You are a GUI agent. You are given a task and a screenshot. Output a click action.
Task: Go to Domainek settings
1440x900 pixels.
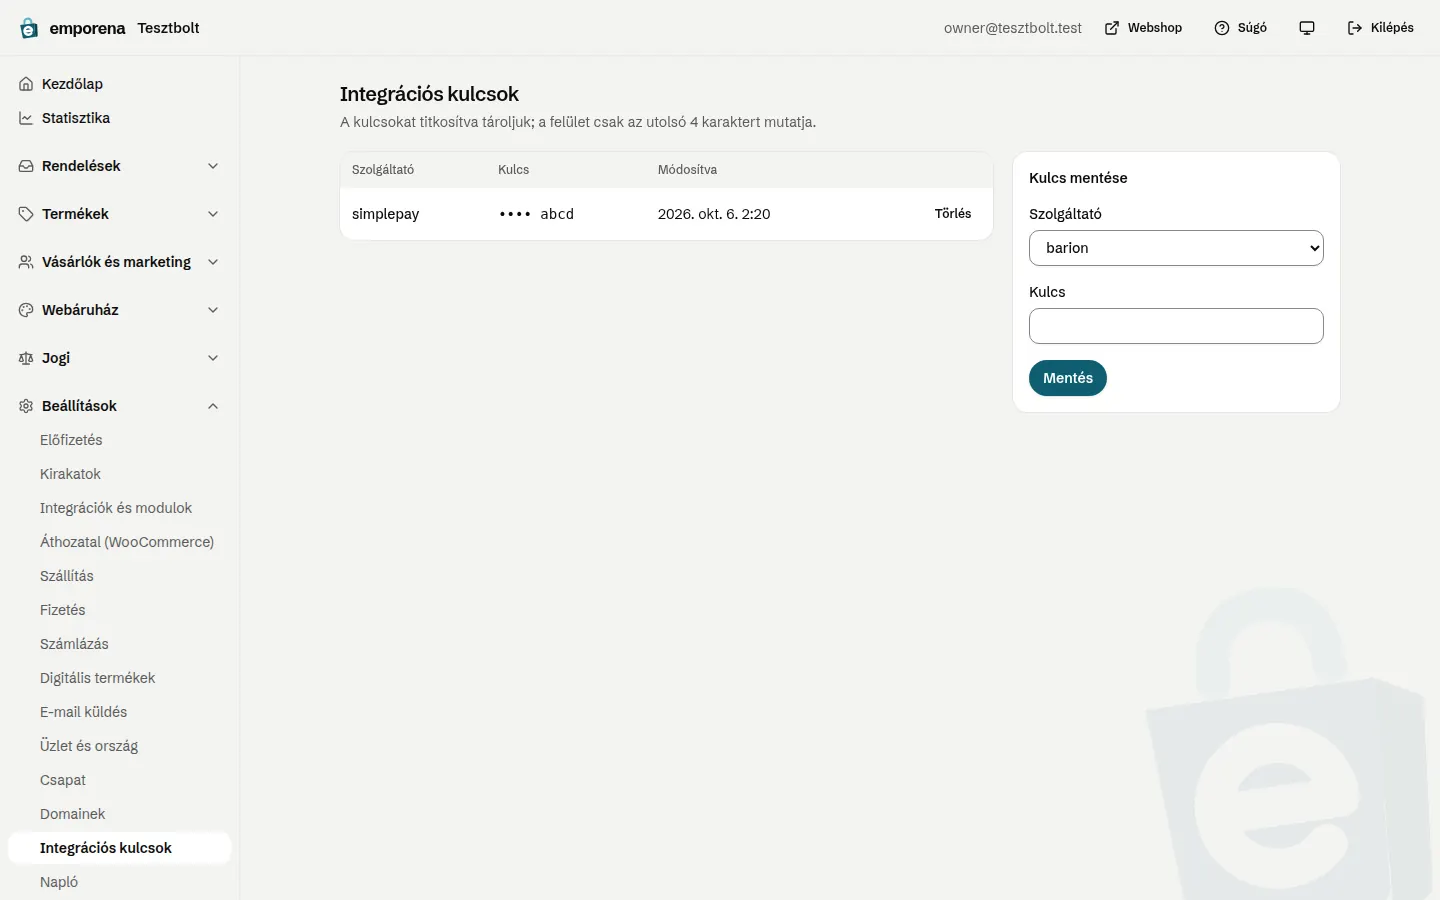[x=119, y=814]
